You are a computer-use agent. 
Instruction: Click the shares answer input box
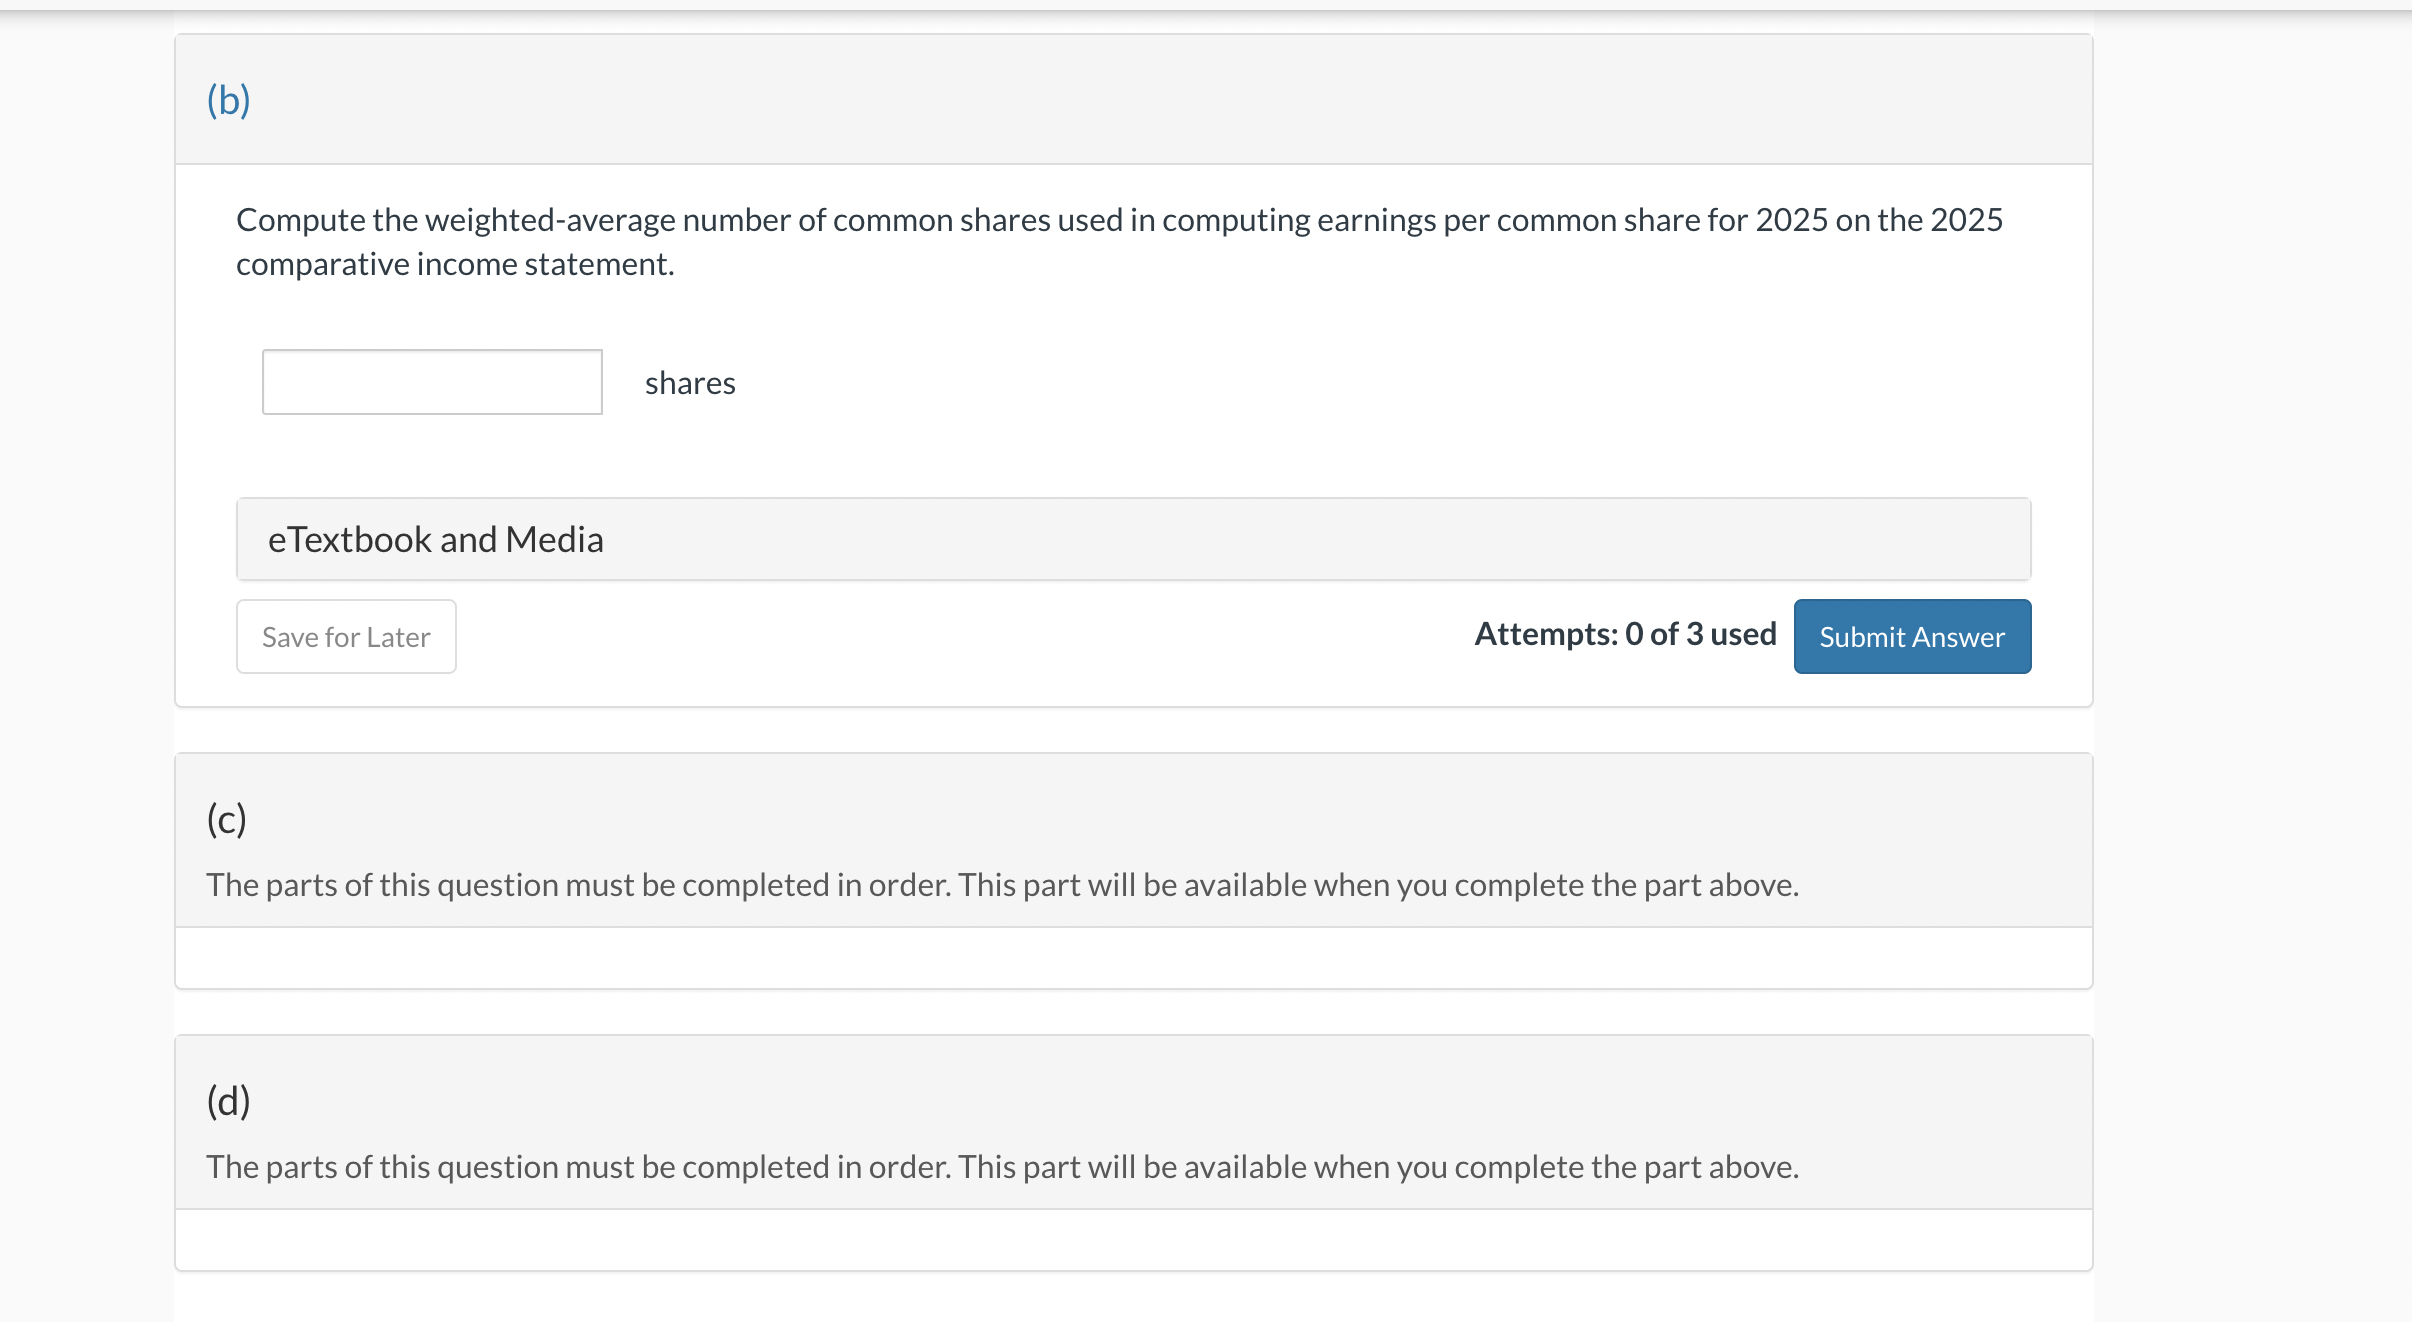click(x=432, y=382)
